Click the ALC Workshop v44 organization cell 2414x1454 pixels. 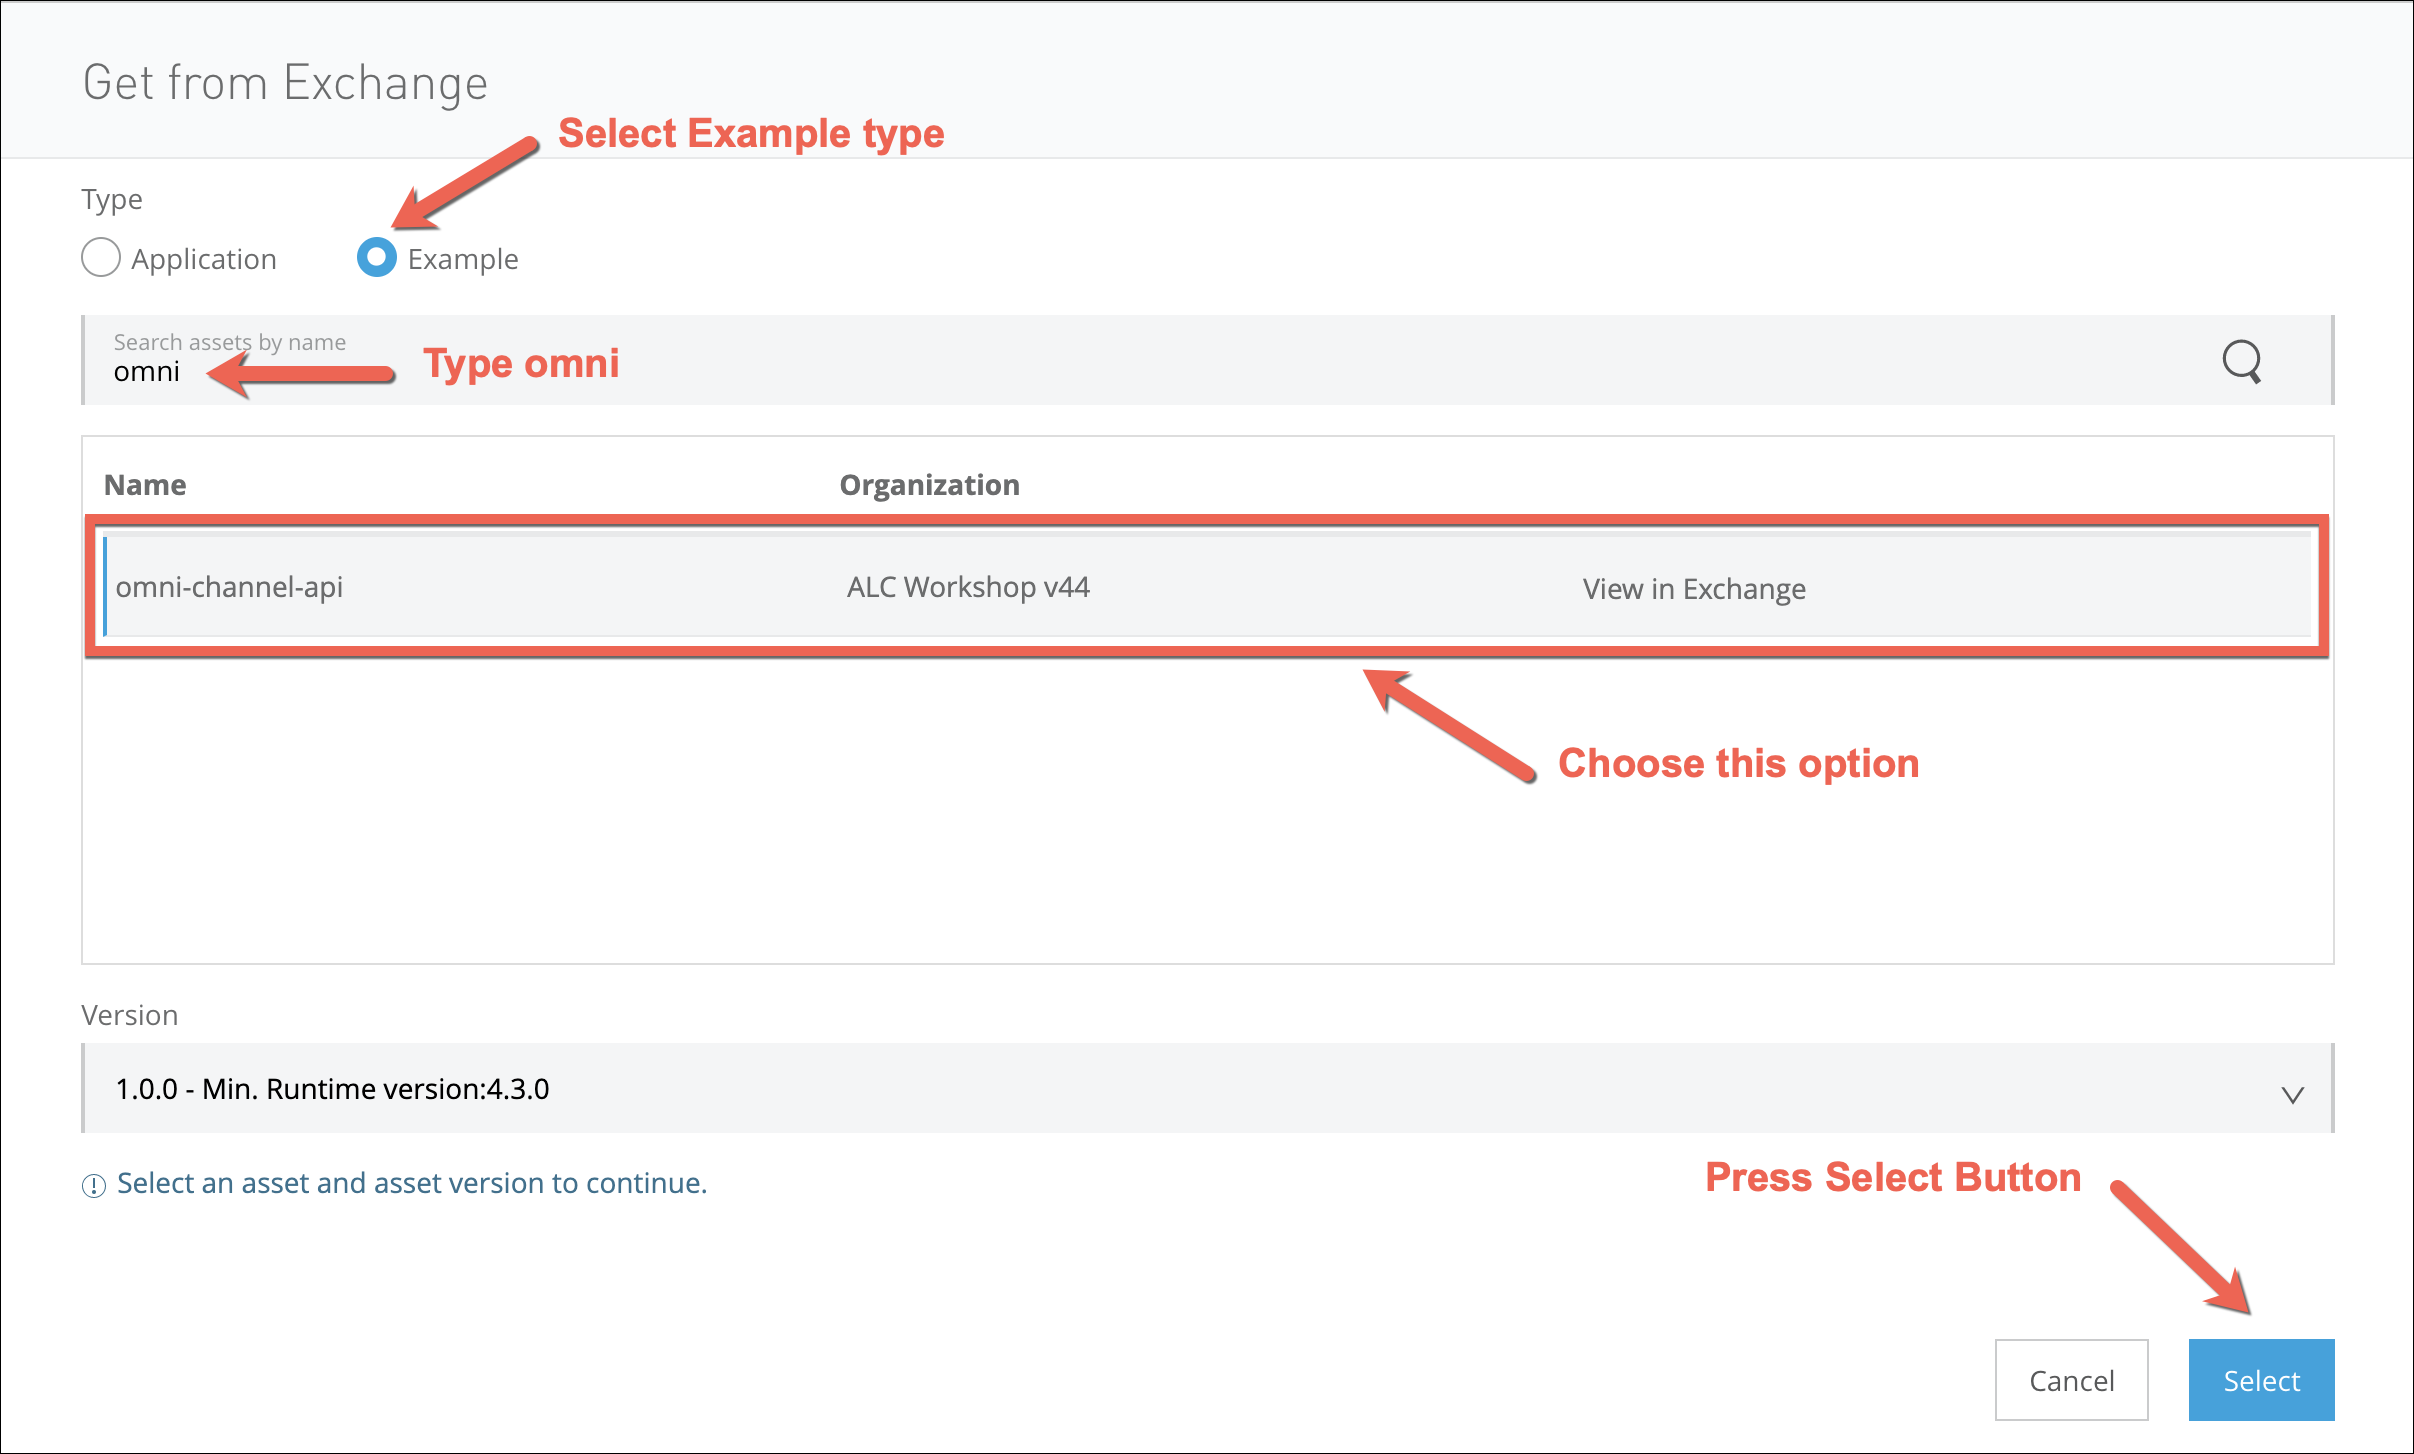pos(968,587)
